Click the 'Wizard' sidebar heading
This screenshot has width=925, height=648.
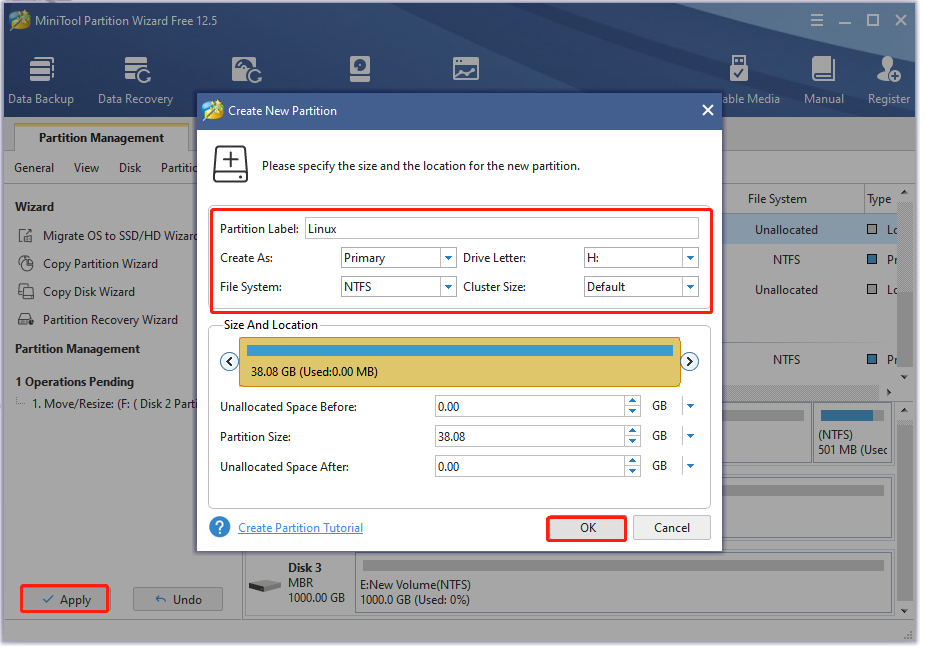pyautogui.click(x=35, y=208)
